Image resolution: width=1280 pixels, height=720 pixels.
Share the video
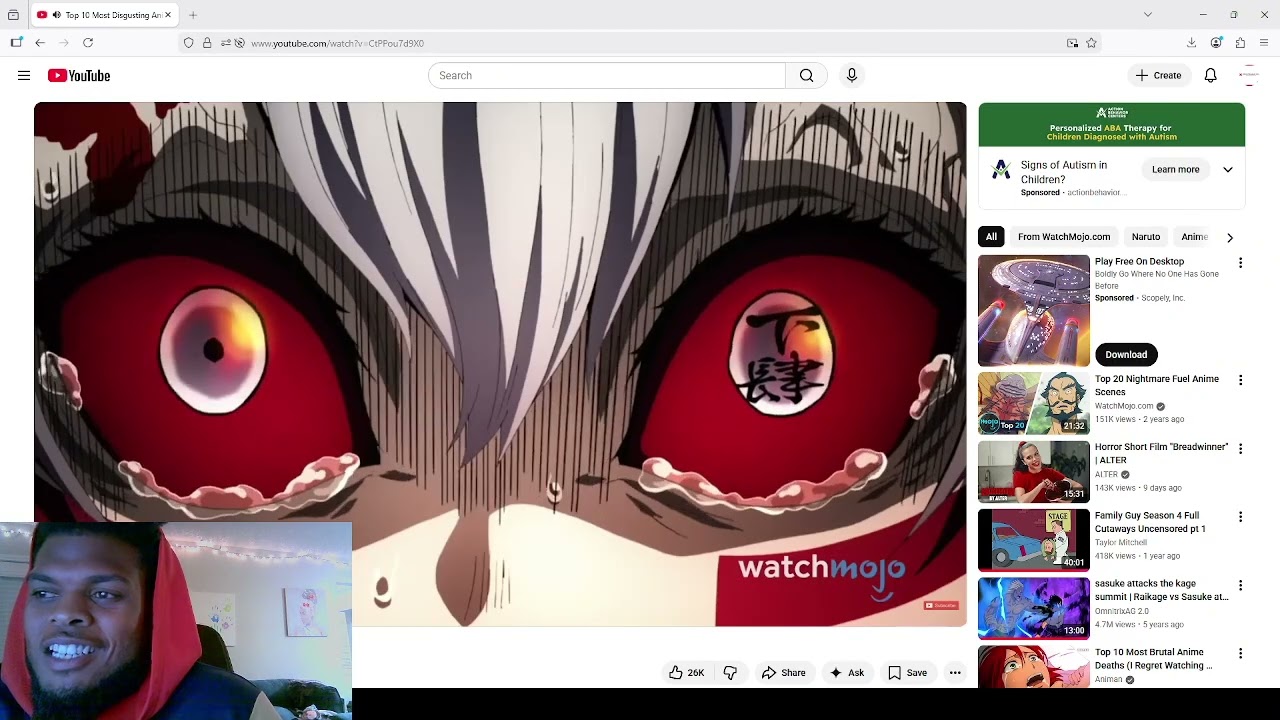click(x=783, y=673)
